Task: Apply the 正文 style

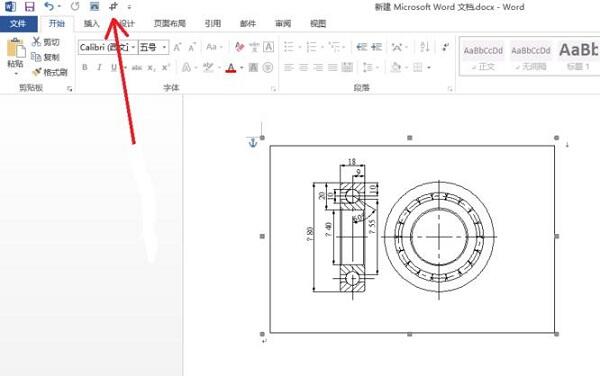Action: click(483, 57)
